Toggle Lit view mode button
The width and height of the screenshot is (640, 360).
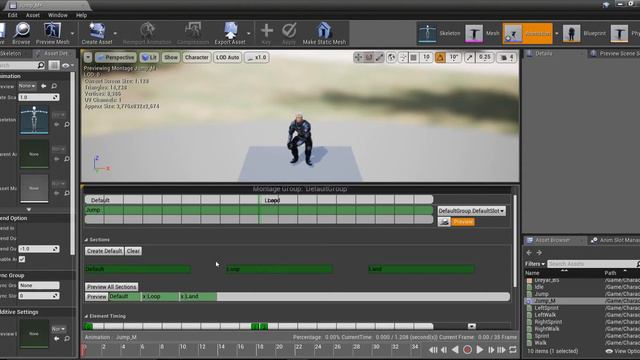coord(149,58)
